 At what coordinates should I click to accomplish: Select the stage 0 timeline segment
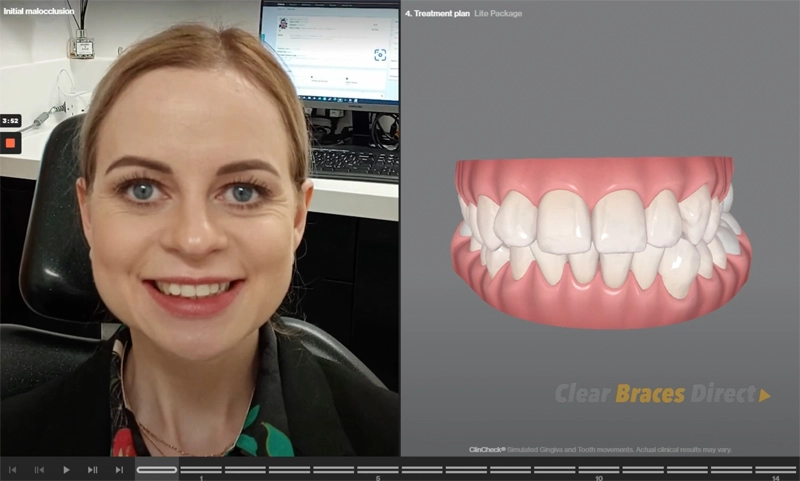click(157, 469)
